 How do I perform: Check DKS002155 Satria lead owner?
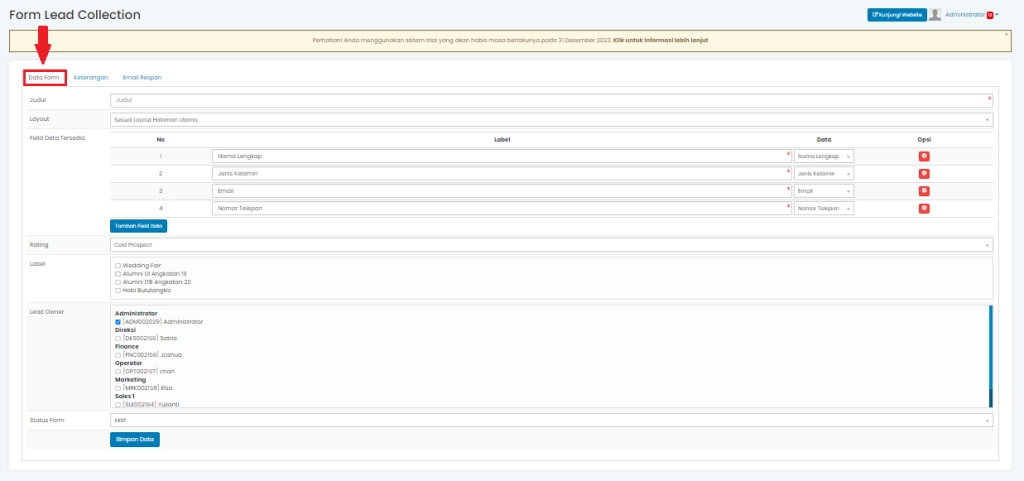click(118, 338)
